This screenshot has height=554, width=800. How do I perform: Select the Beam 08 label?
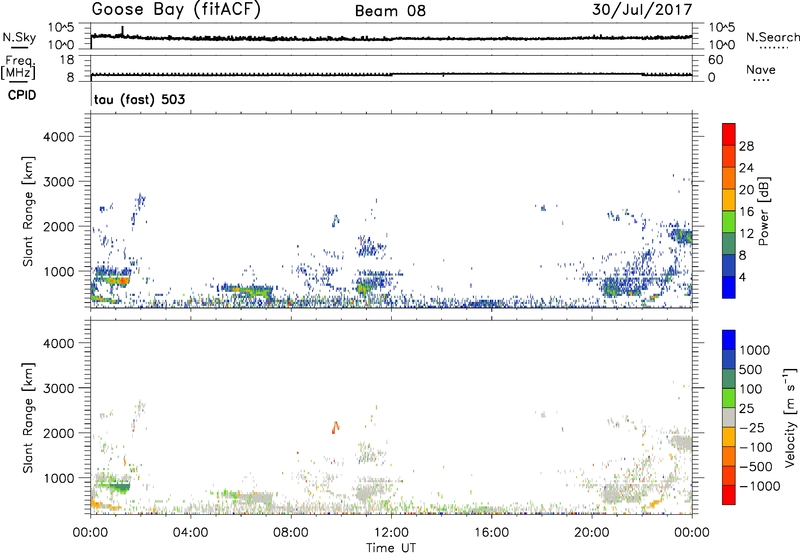click(390, 11)
